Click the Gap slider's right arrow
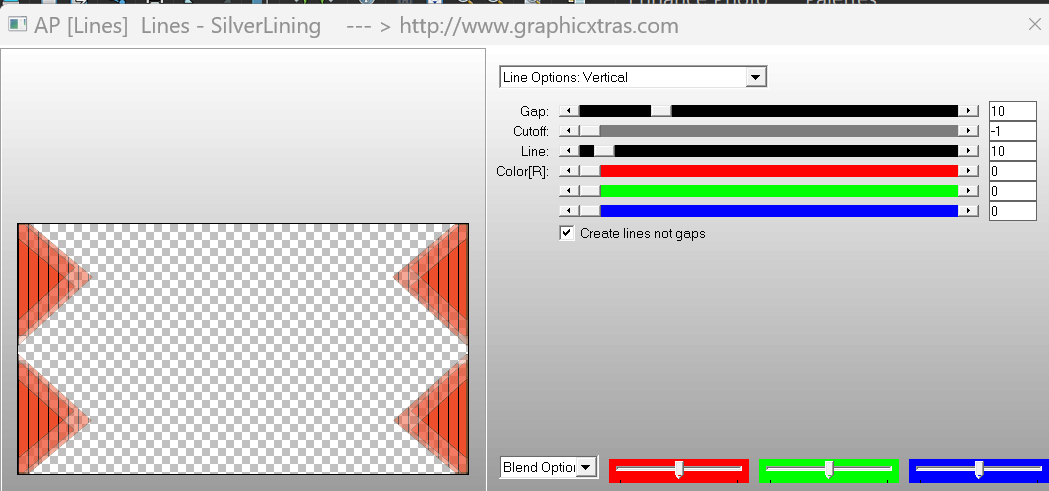Screen dimensions: 1049x491 click(968, 111)
